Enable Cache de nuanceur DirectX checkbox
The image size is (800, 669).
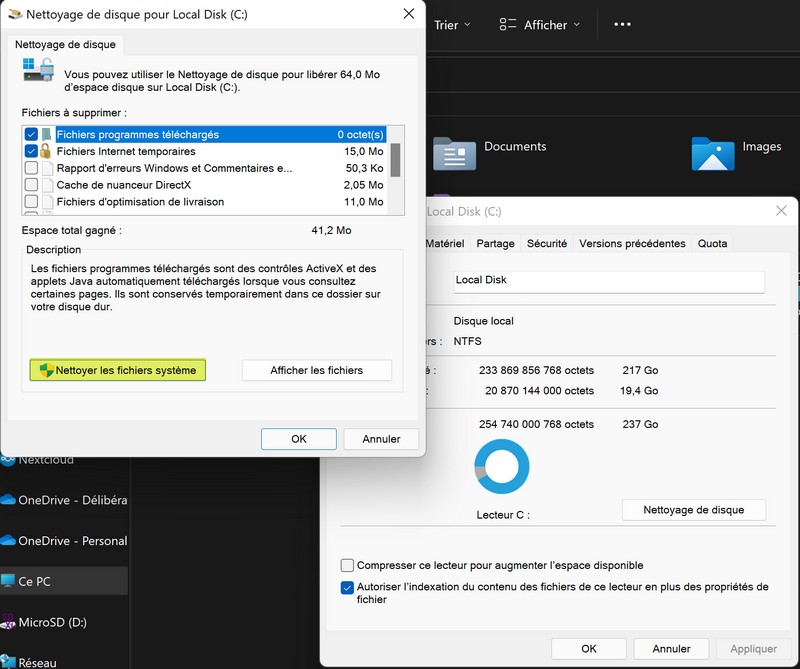32,185
